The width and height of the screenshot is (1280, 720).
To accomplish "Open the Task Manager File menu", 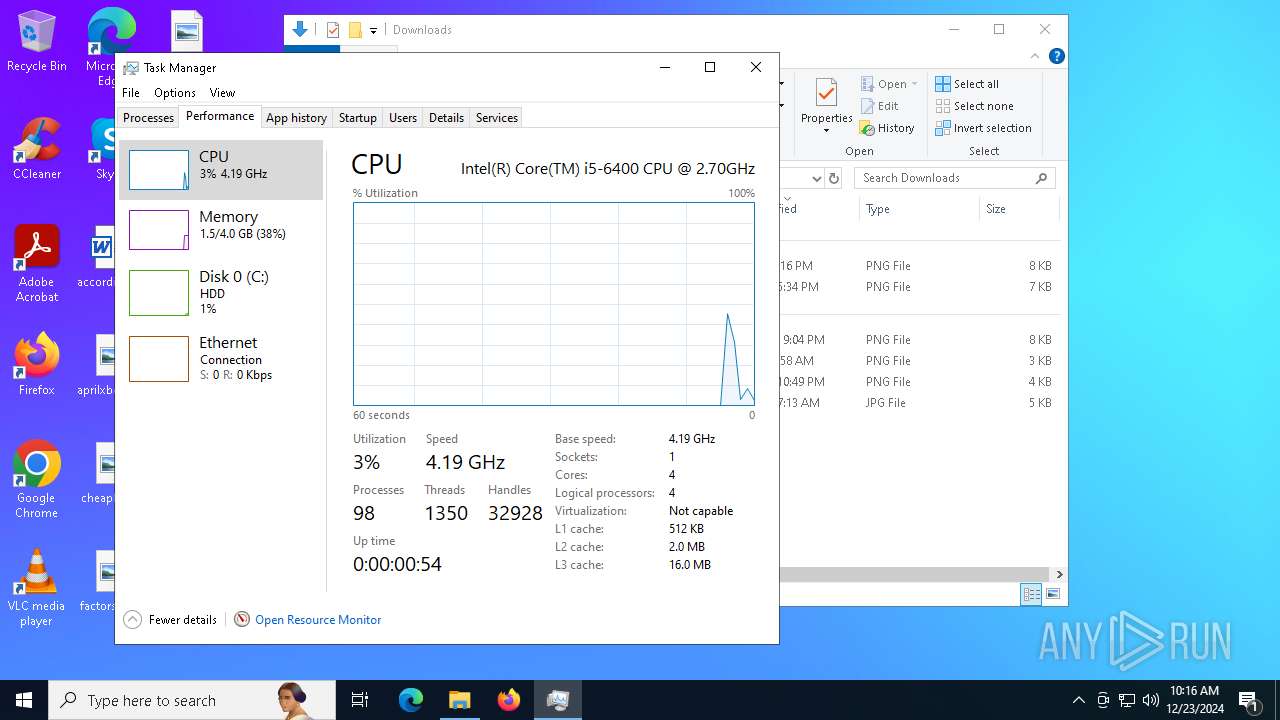I will 131,93.
